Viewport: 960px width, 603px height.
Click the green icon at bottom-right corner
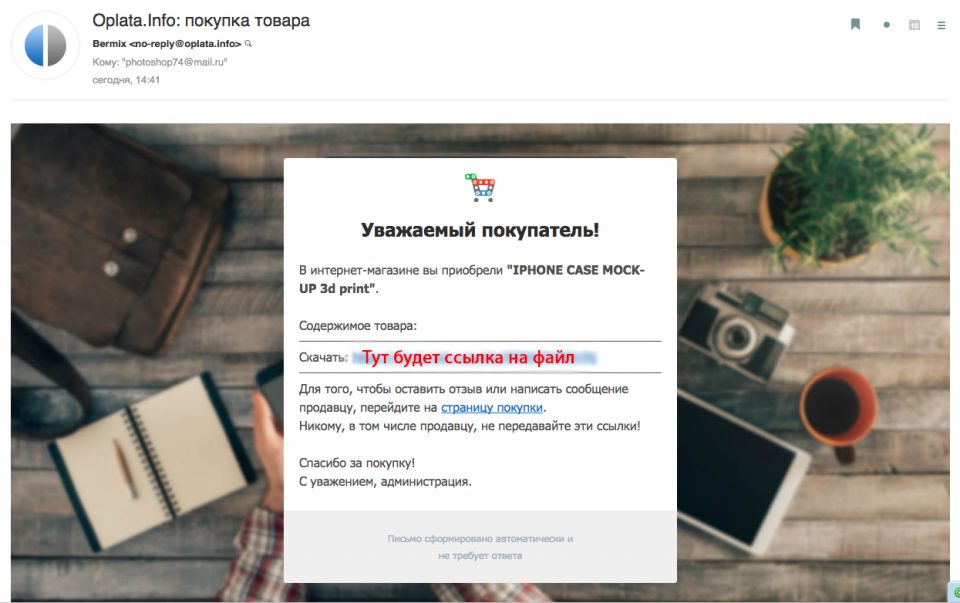955,592
